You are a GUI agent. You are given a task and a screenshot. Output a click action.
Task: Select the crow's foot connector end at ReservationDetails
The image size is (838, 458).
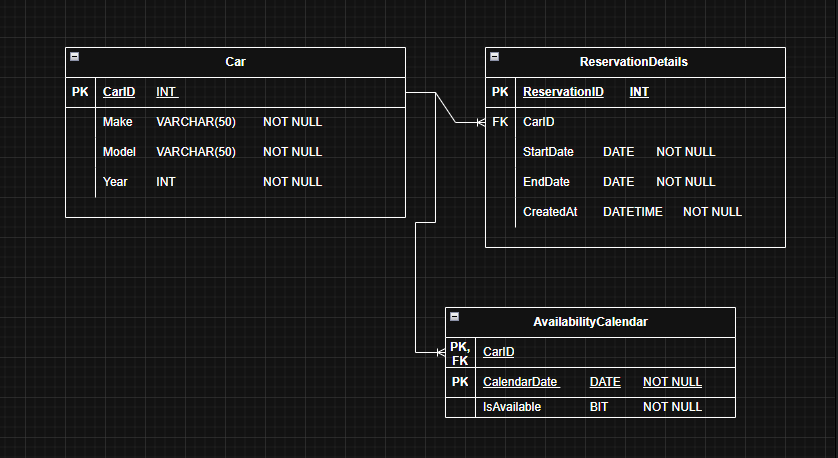[x=479, y=122]
